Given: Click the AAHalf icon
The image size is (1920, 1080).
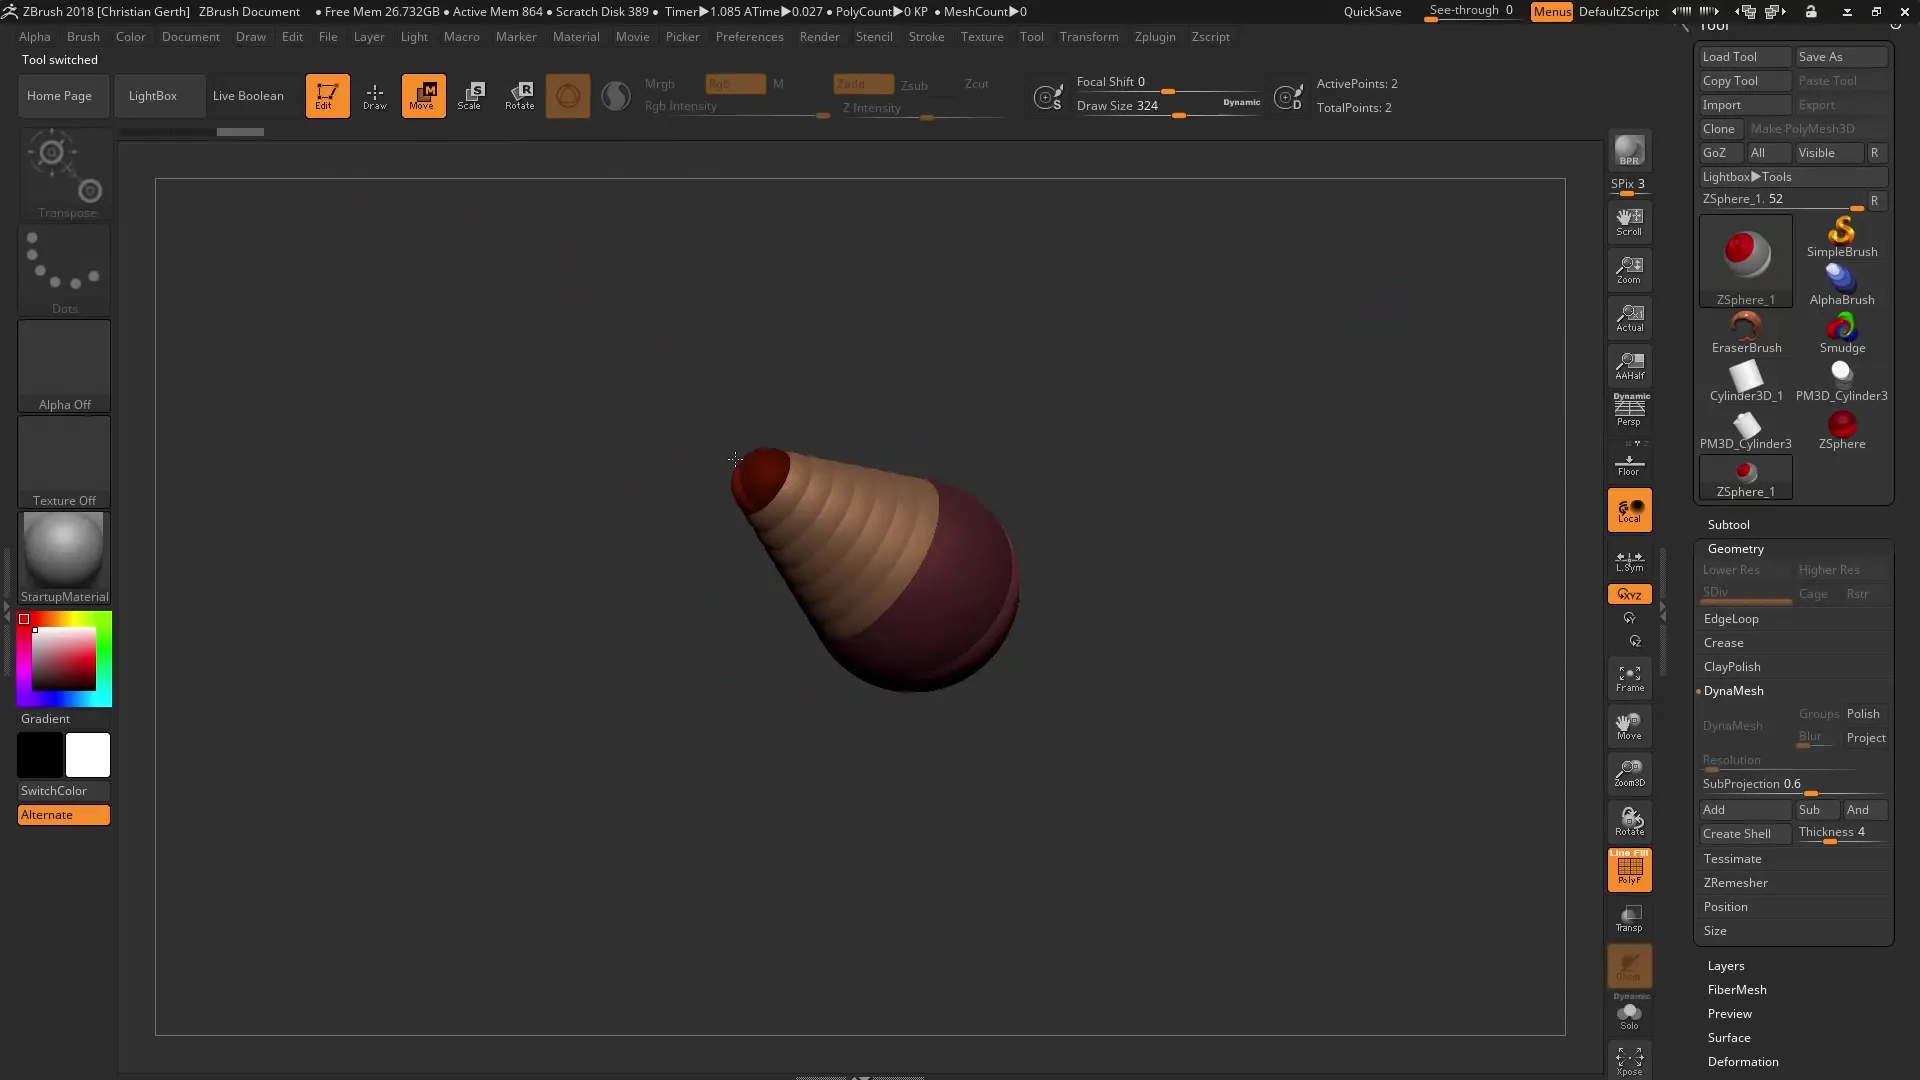Looking at the screenshot, I should point(1629,366).
